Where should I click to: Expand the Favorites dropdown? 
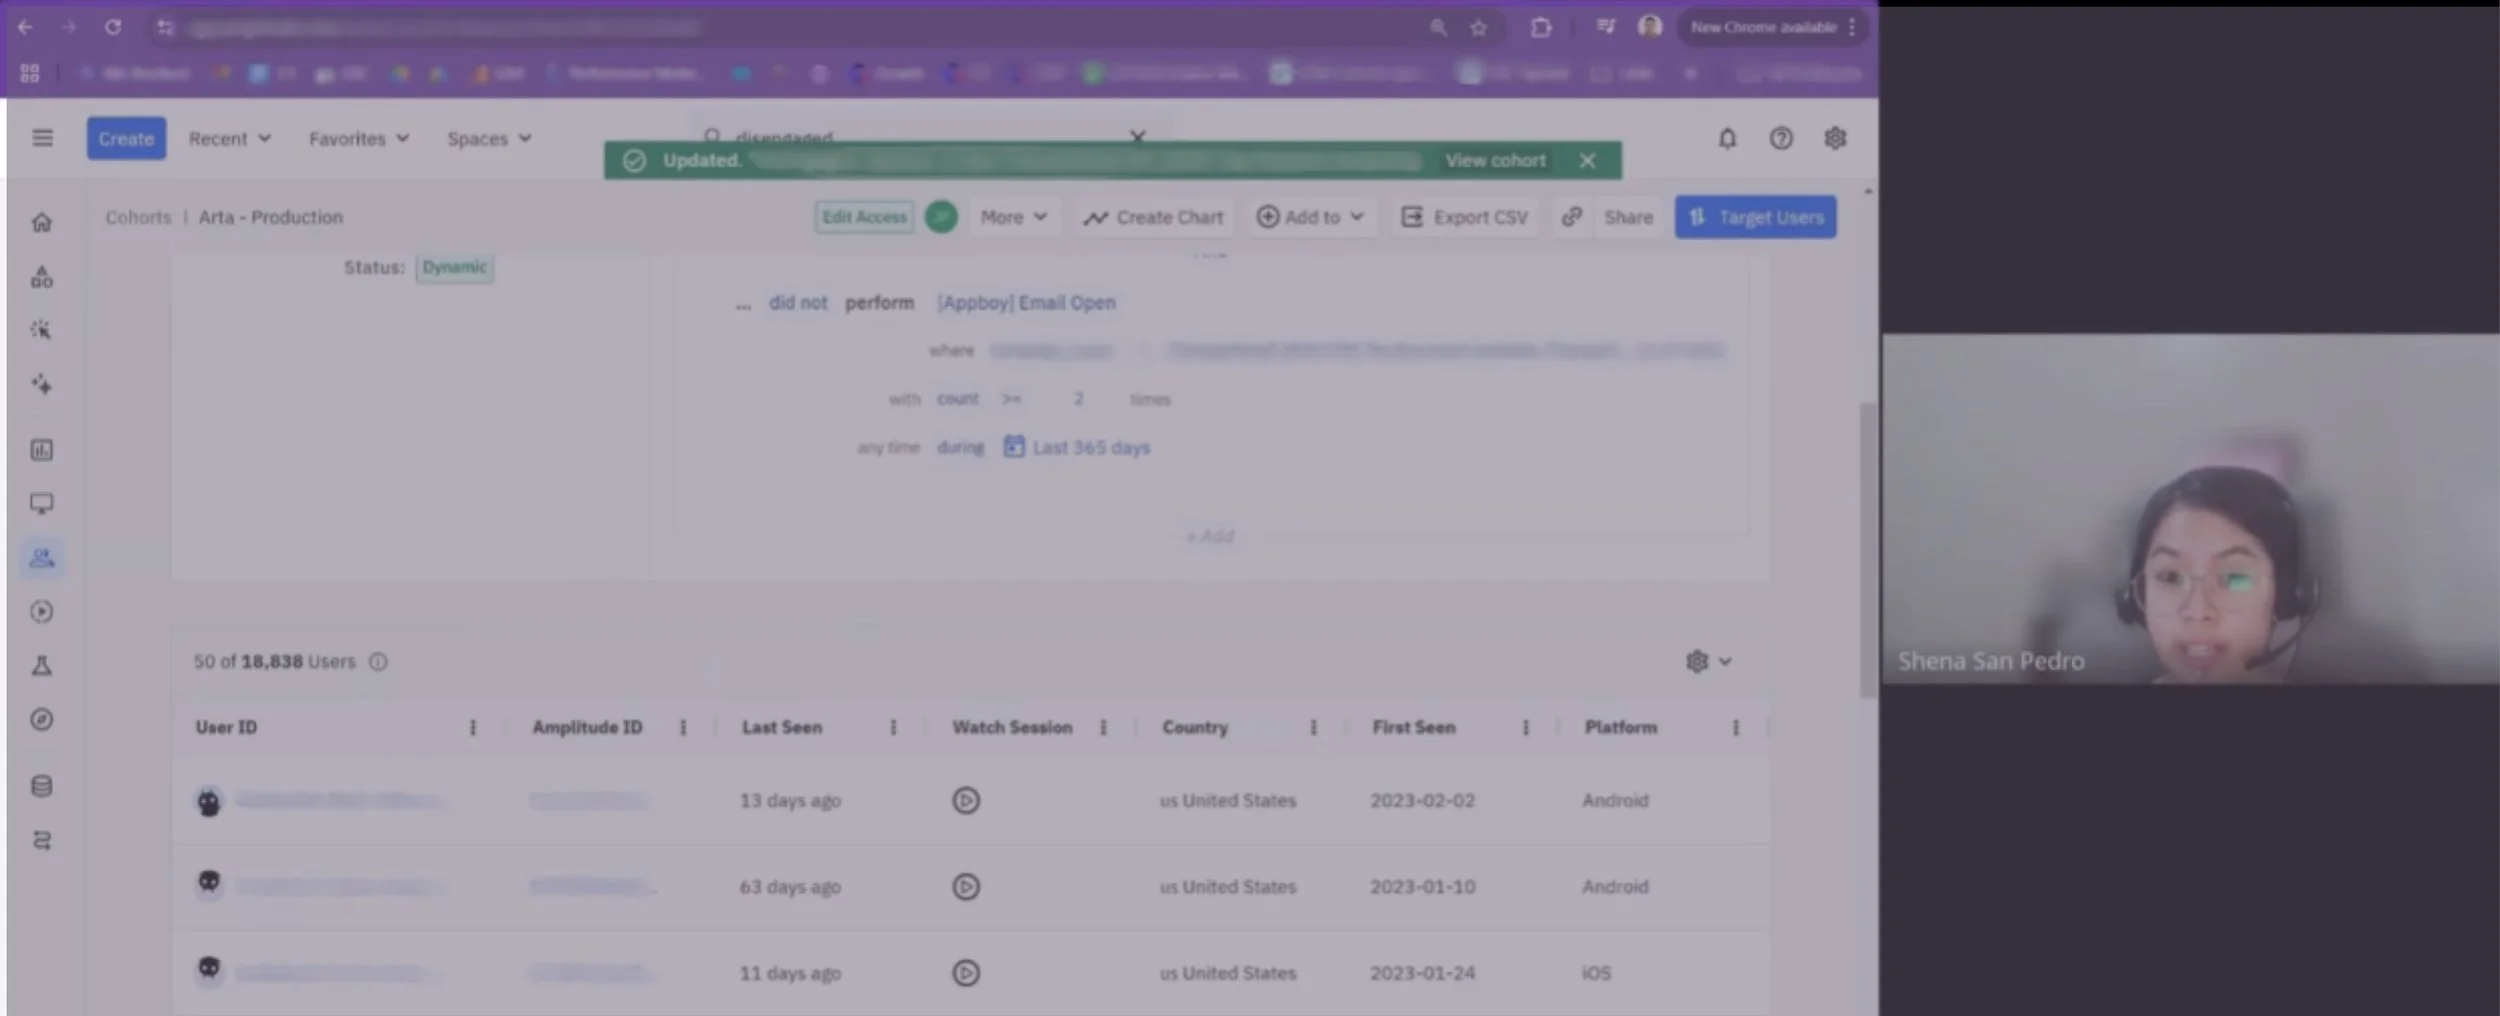coord(359,139)
